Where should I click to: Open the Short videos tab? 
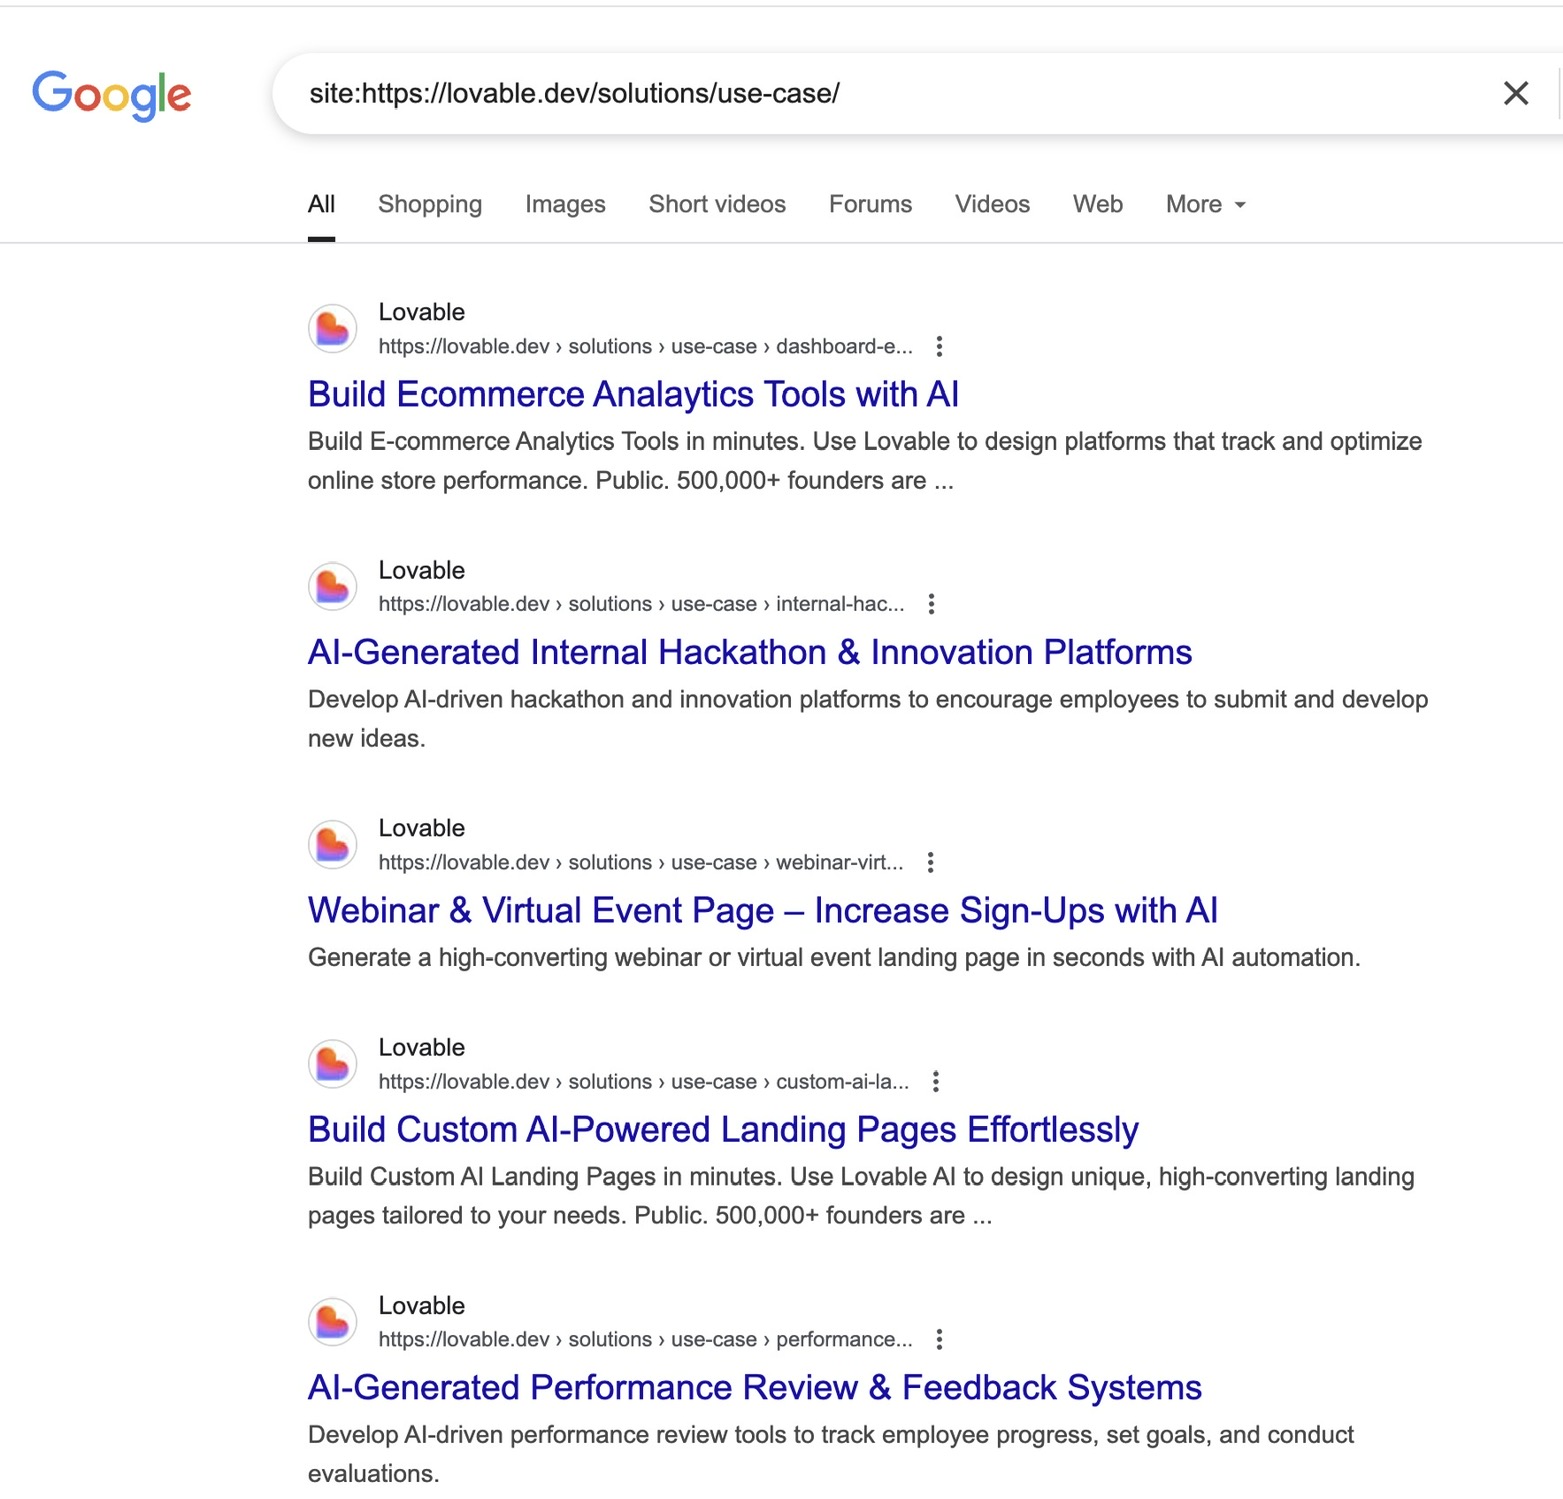[717, 205]
